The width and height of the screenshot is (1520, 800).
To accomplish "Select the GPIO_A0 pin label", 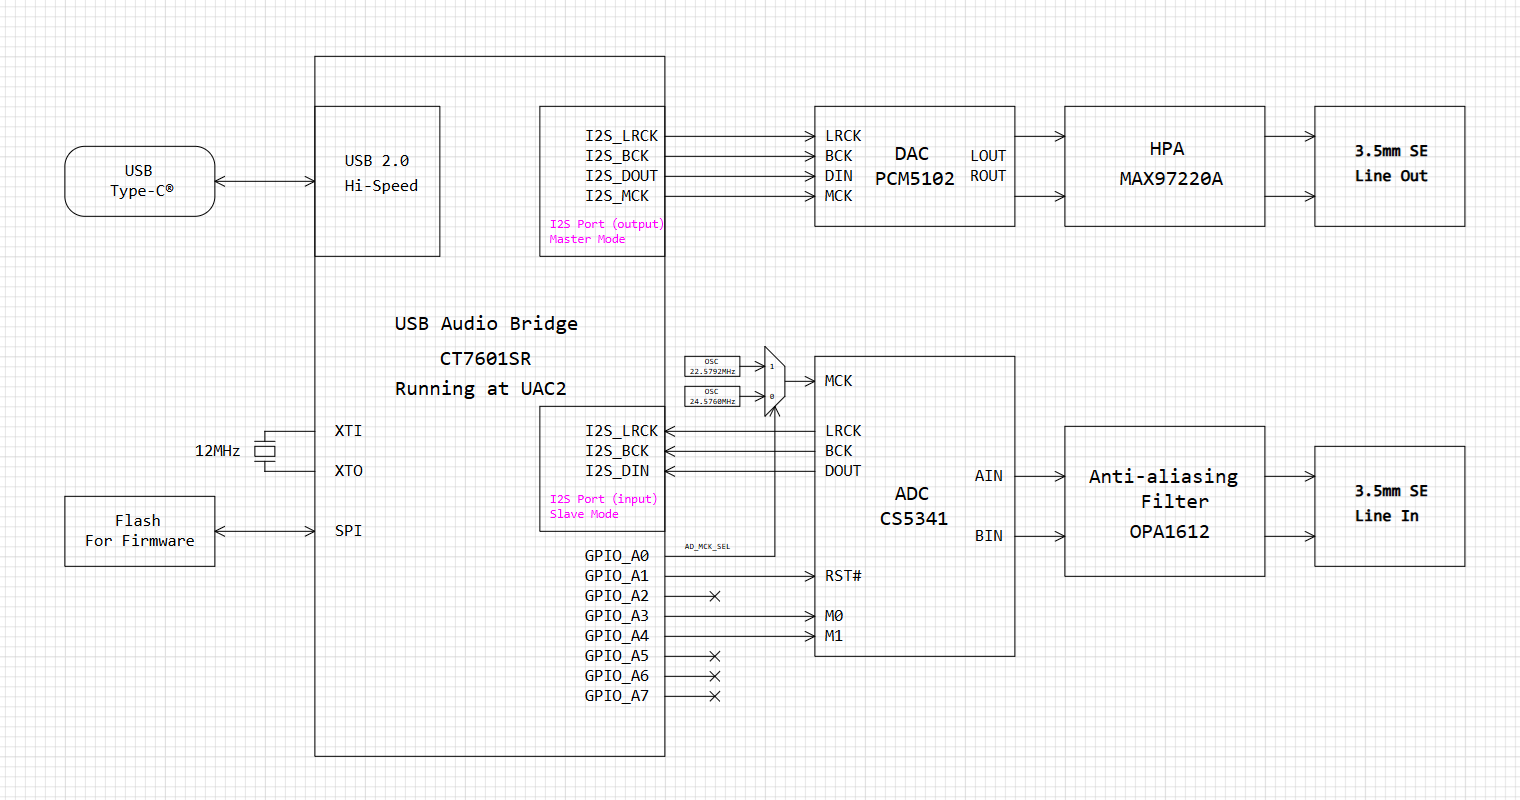I will [x=617, y=556].
